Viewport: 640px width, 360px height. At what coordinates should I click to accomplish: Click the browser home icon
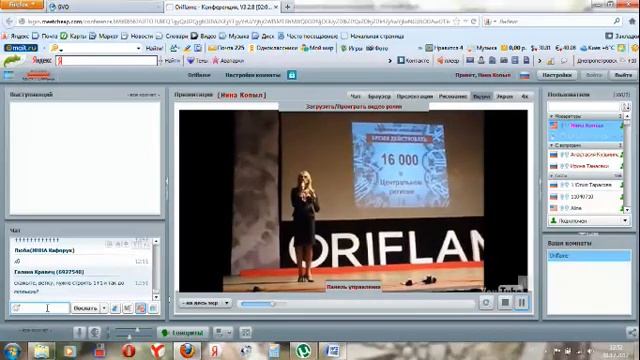click(x=632, y=21)
